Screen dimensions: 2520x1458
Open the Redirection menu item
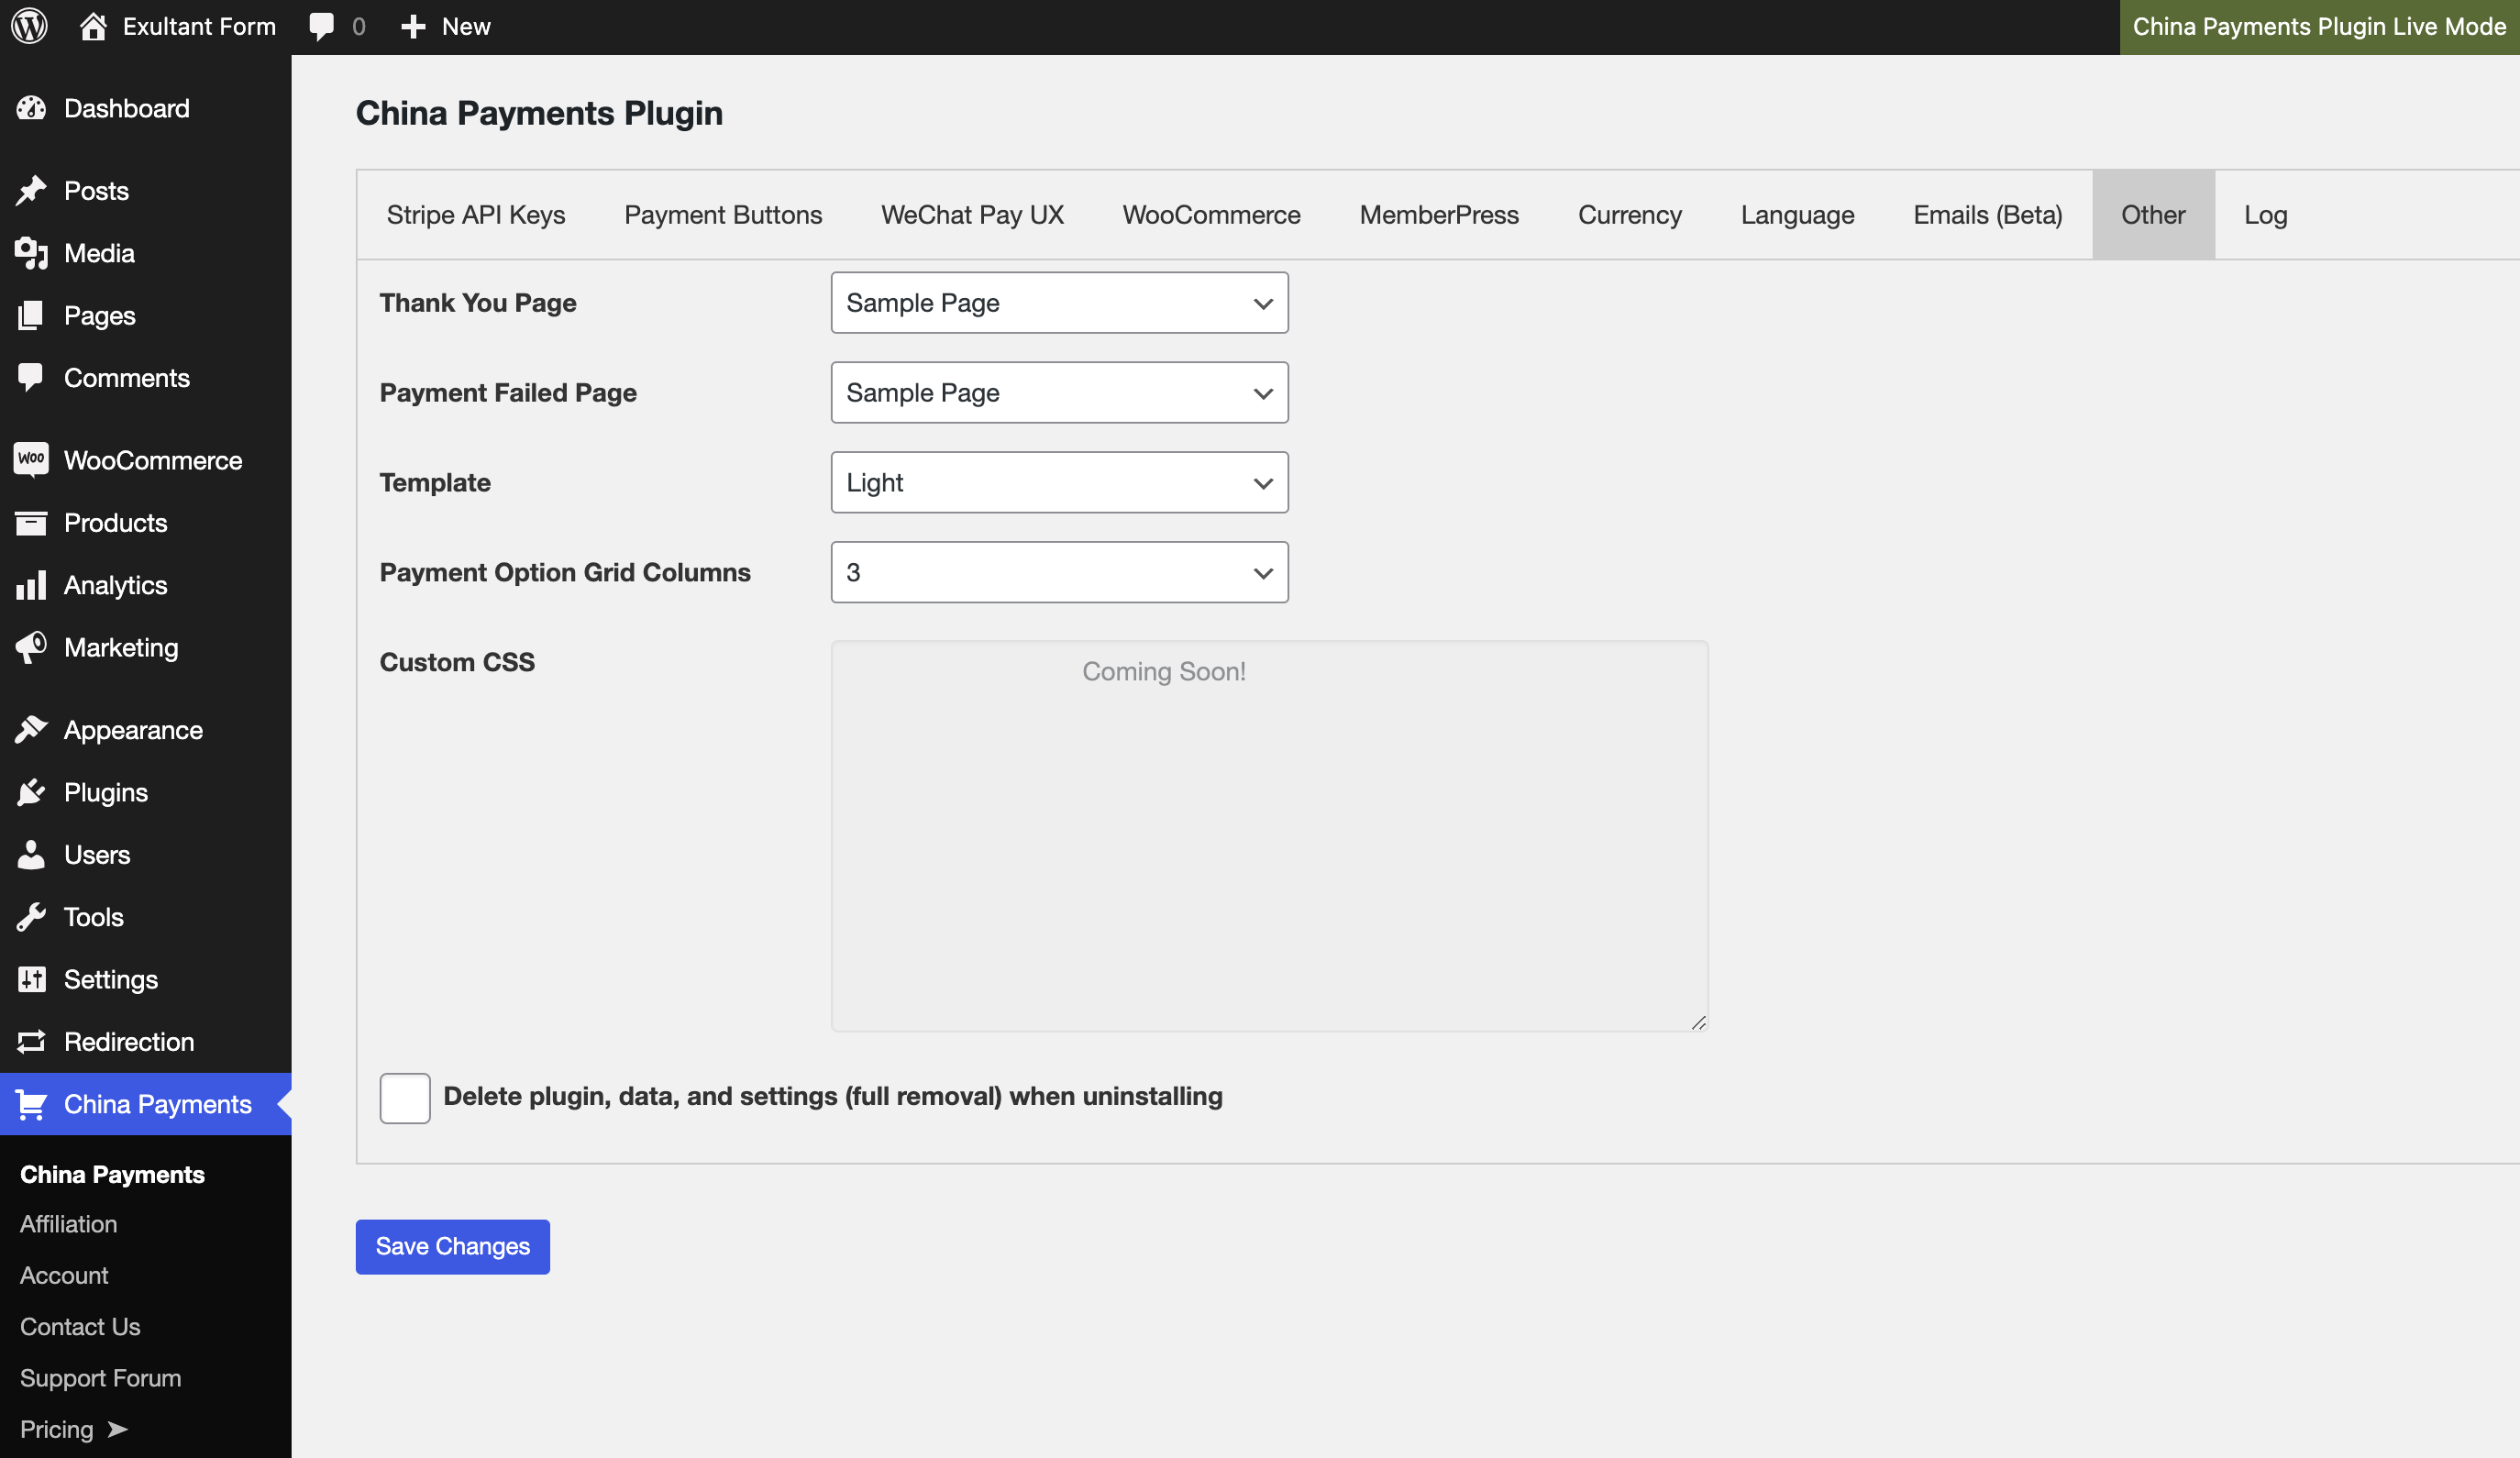coord(146,1041)
